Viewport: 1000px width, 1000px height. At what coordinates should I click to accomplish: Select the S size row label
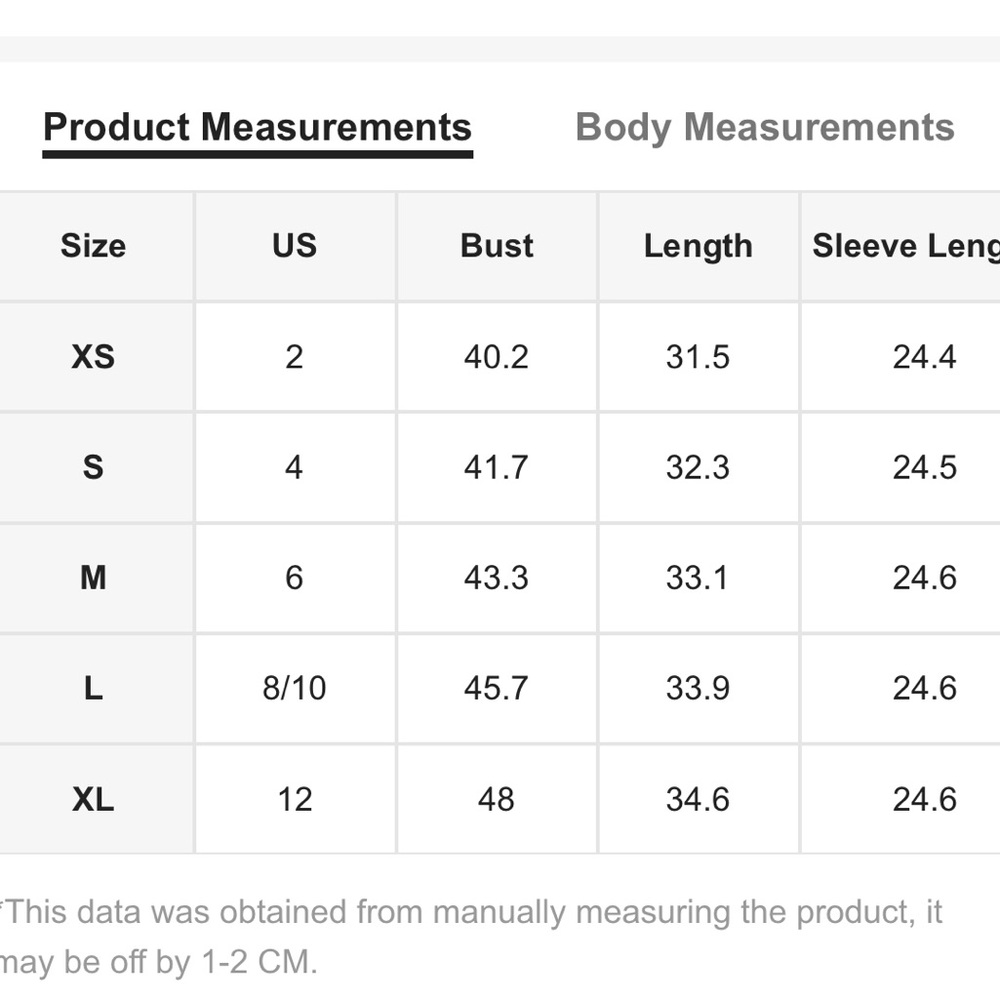point(93,467)
